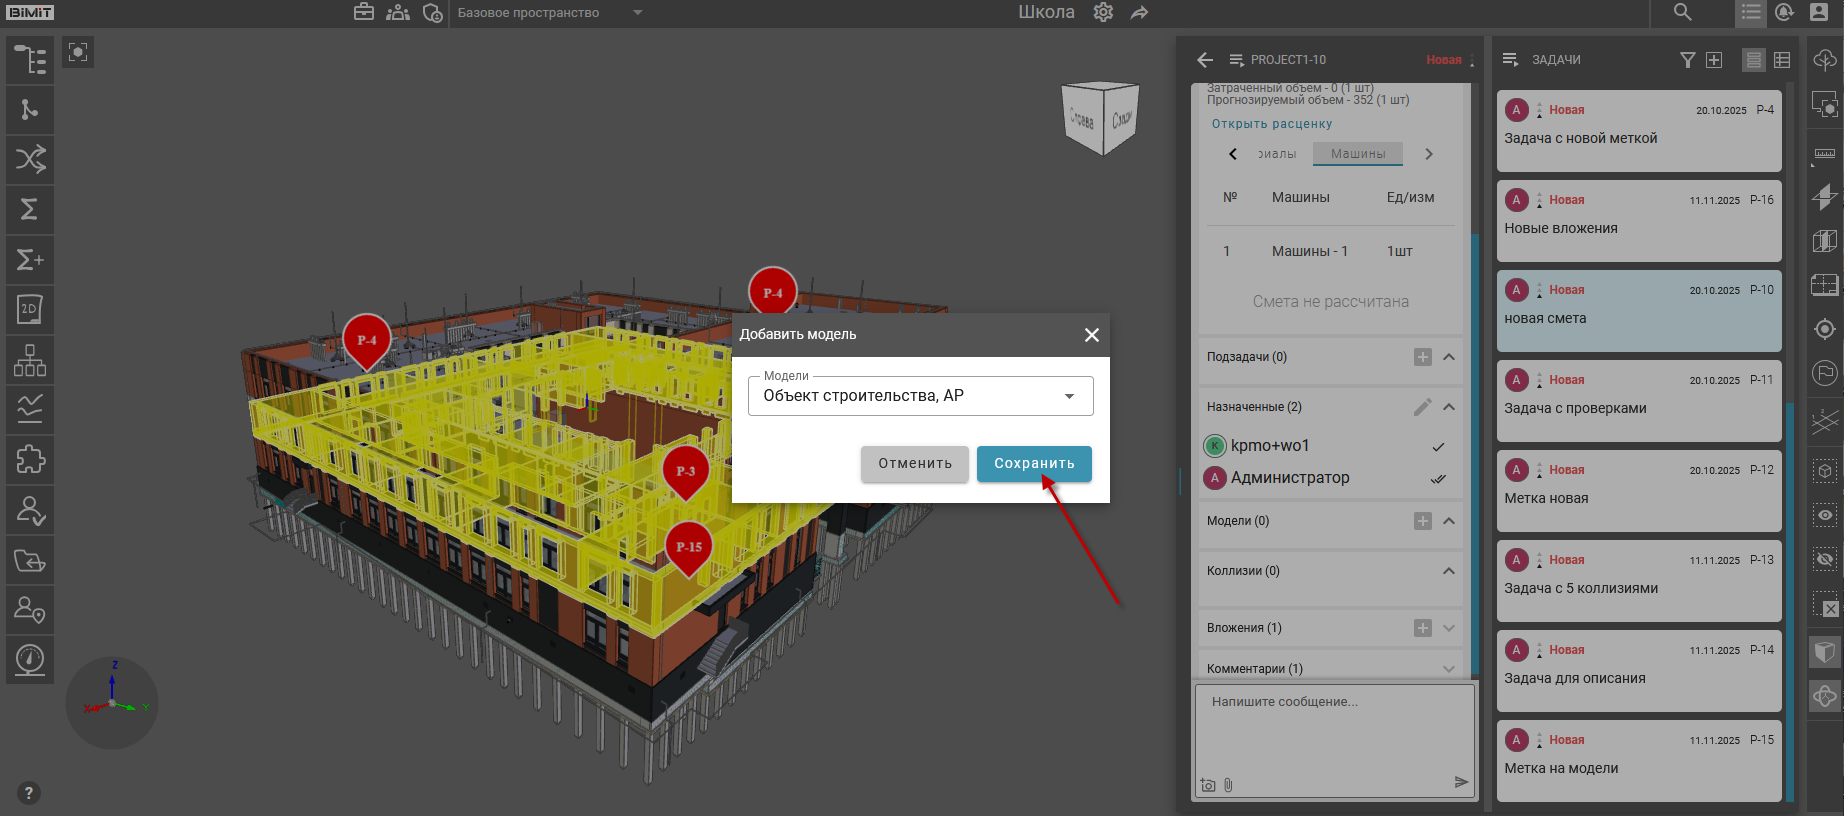This screenshot has height=816, width=1844.
Task: Click the ruler measurement tool icon
Action: (x=1825, y=153)
